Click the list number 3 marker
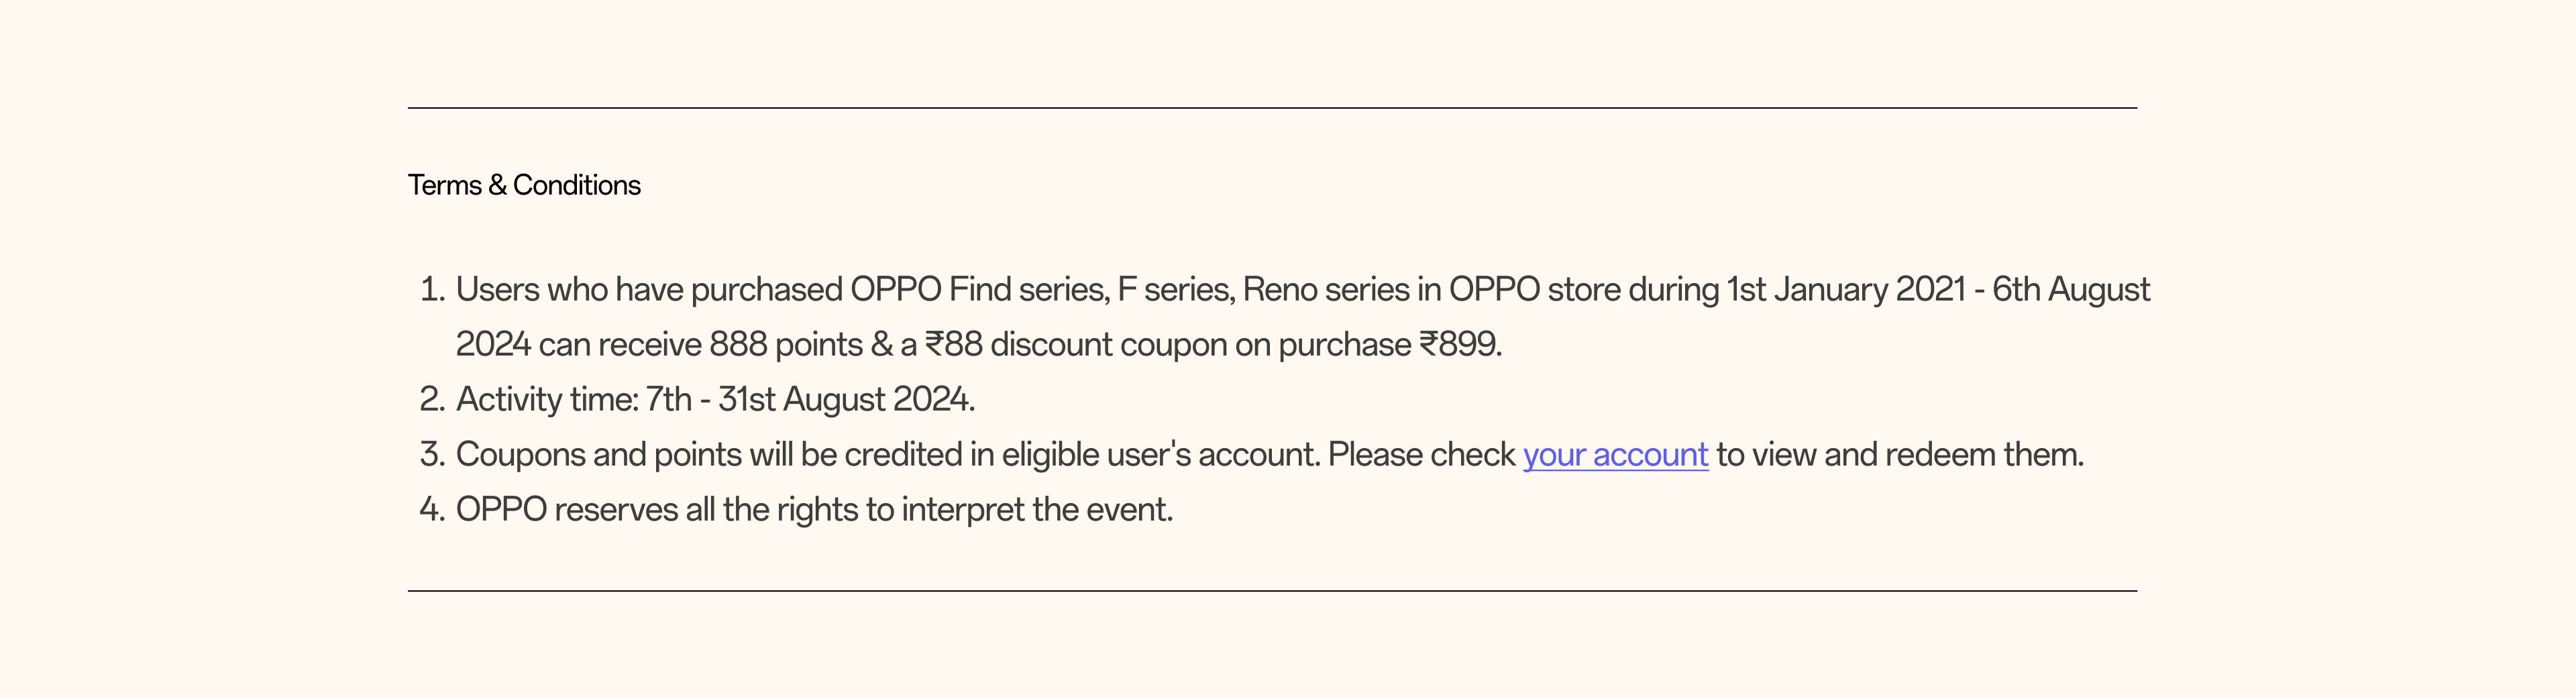This screenshot has height=699, width=2576. [x=432, y=455]
